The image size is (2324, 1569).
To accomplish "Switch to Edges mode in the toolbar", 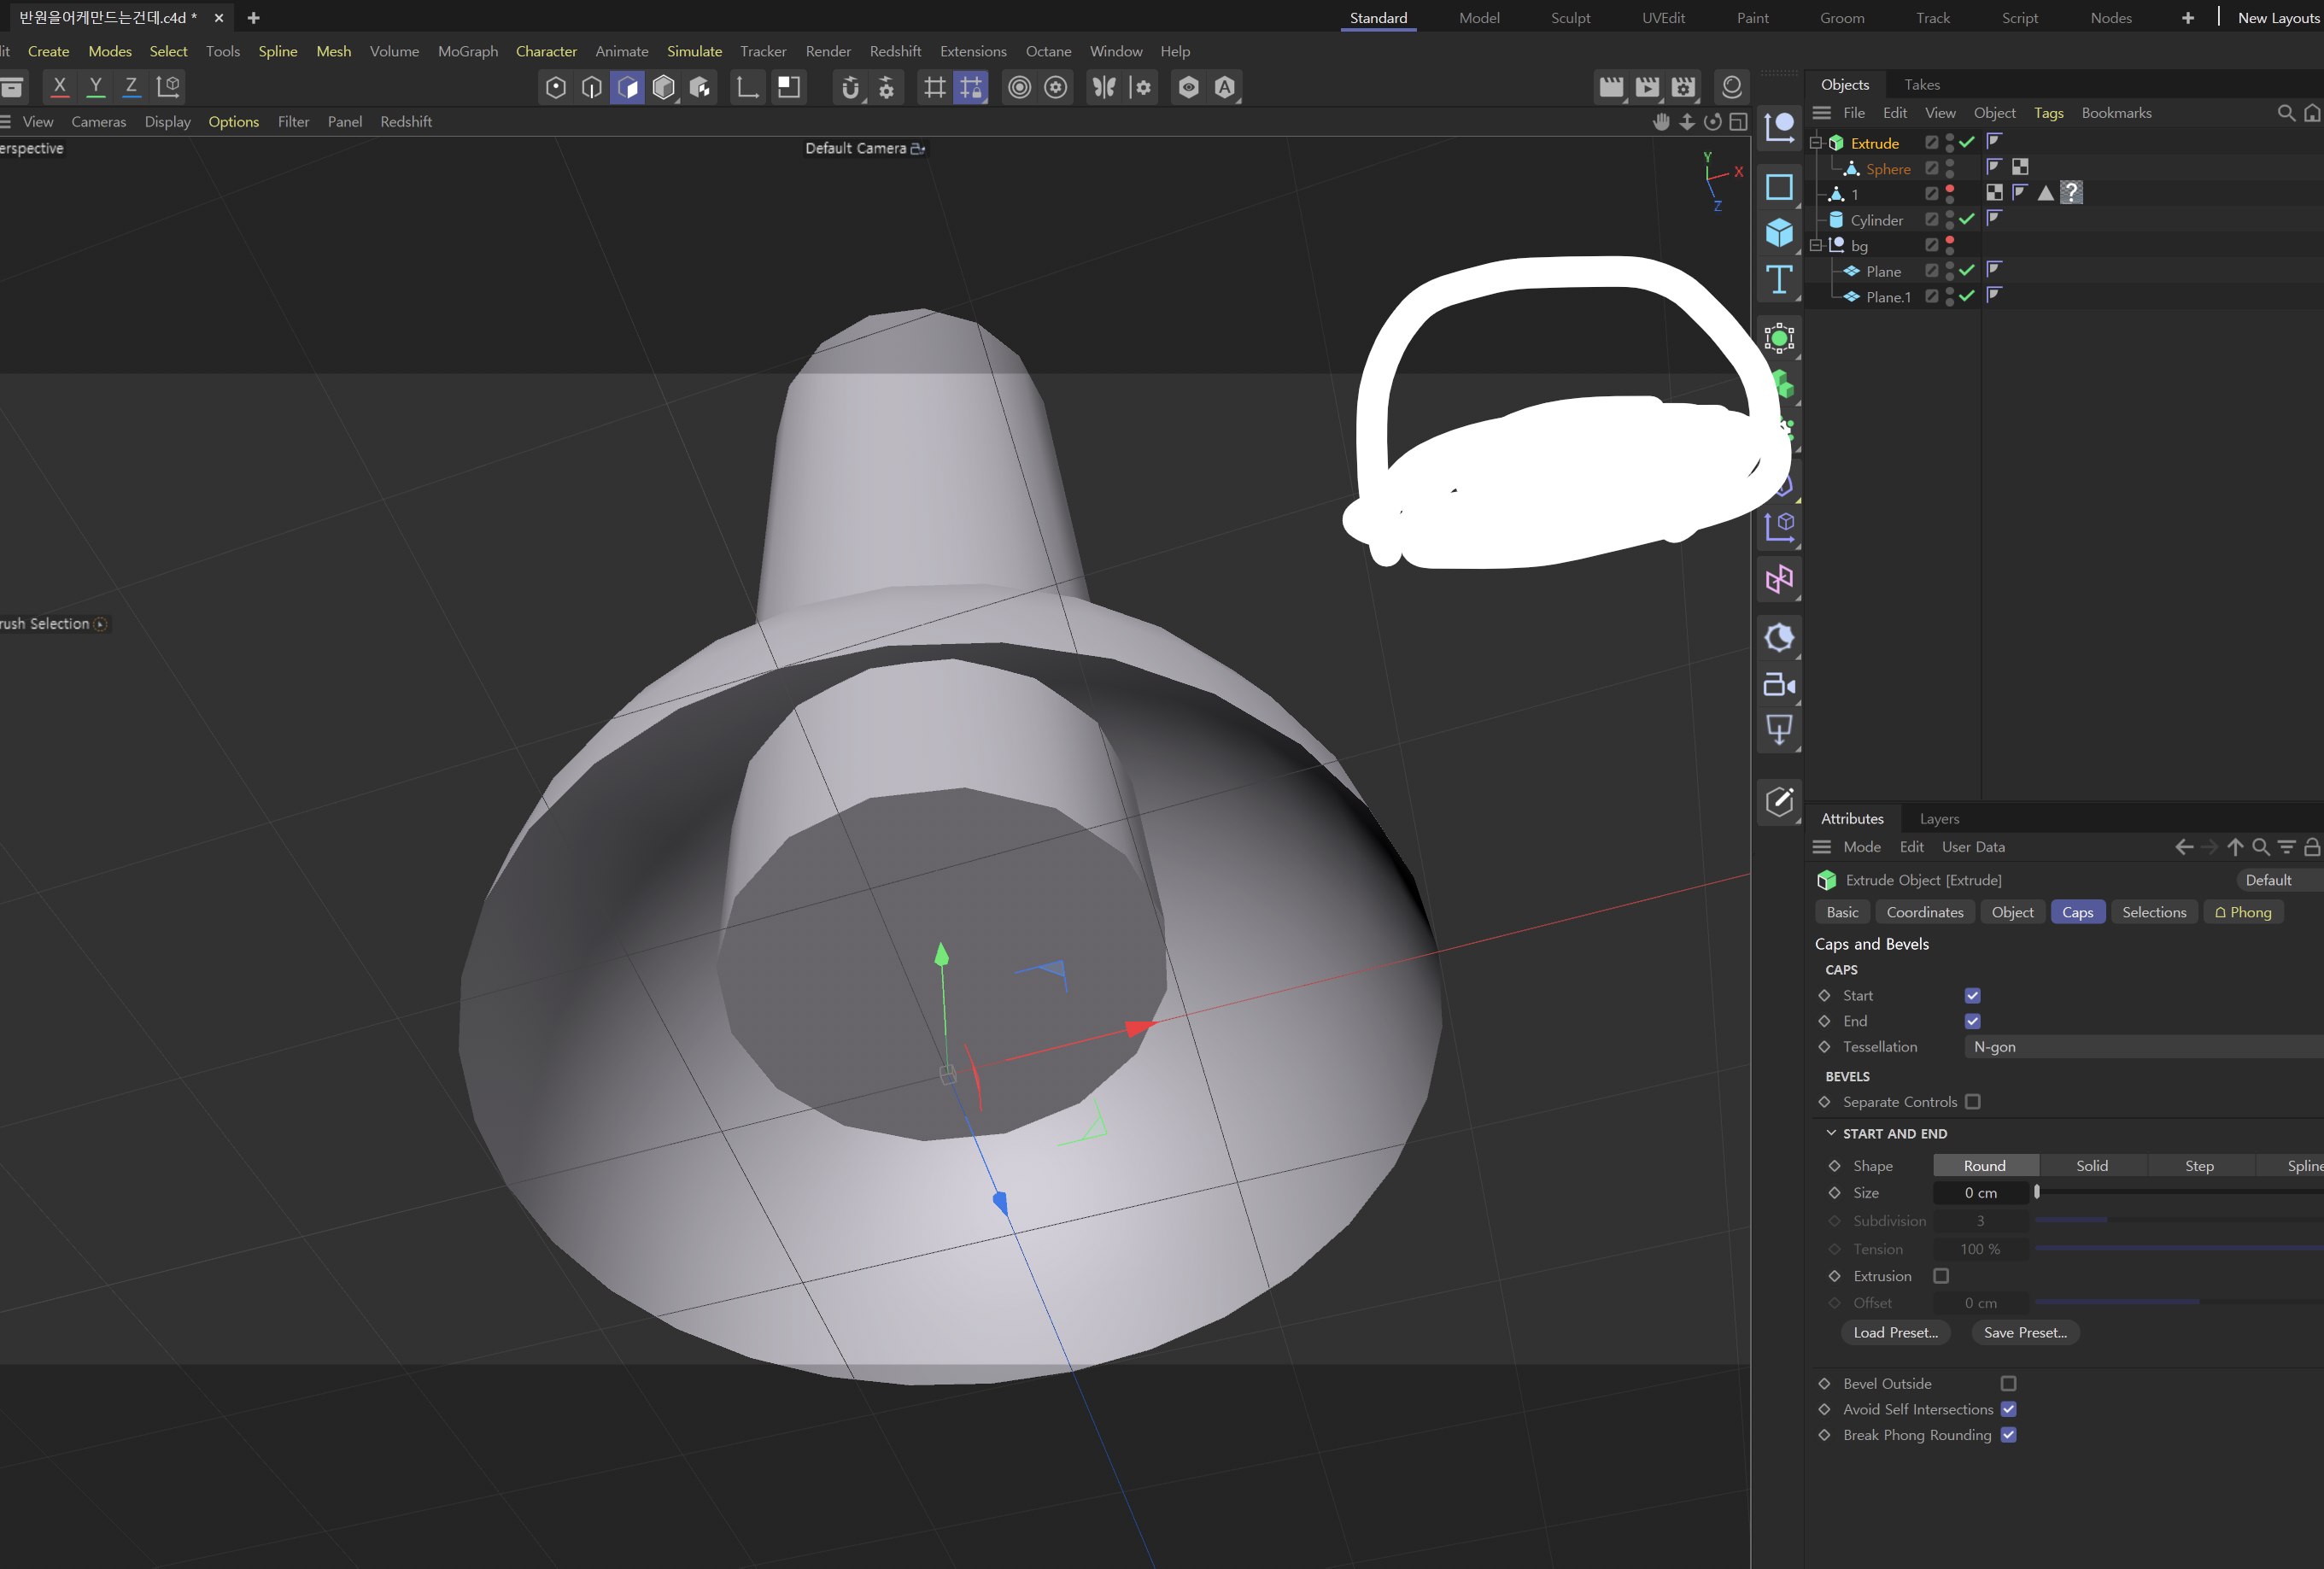I will coord(592,88).
